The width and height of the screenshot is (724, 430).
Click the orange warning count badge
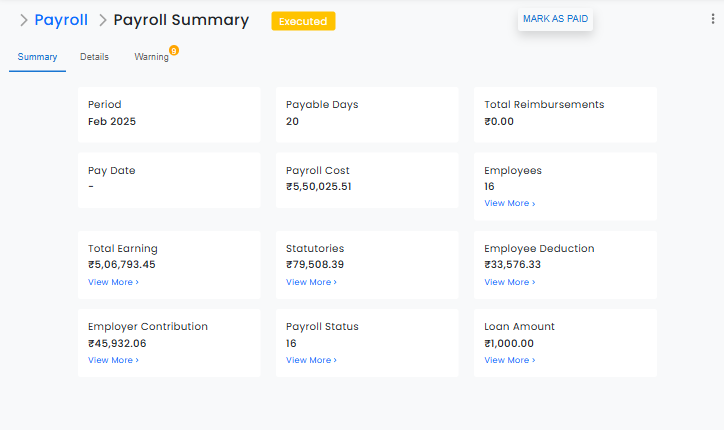pyautogui.click(x=174, y=50)
